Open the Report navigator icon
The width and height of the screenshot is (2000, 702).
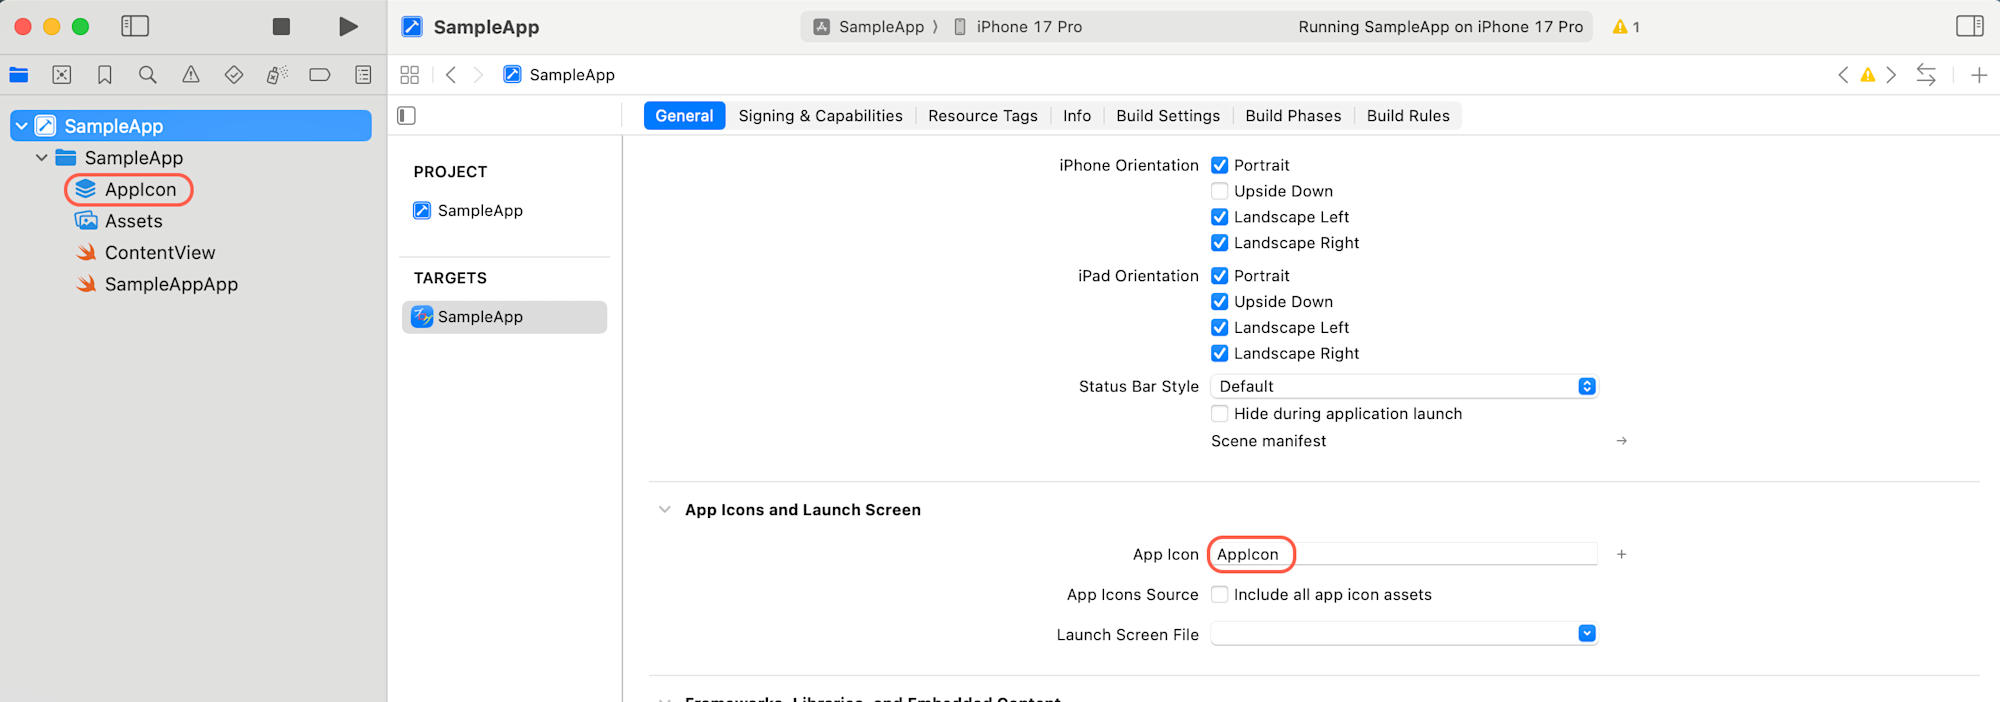pyautogui.click(x=363, y=74)
